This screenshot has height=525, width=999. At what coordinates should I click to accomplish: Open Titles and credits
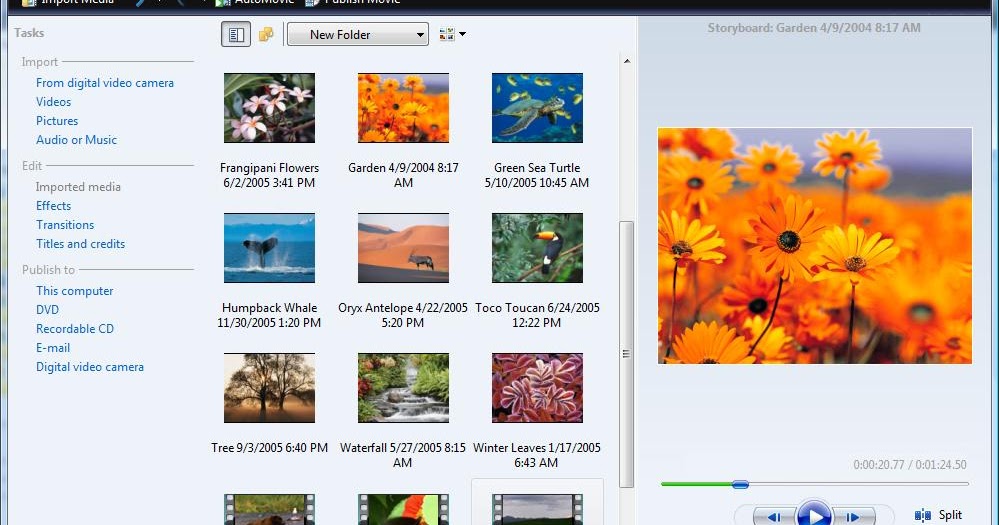(80, 244)
